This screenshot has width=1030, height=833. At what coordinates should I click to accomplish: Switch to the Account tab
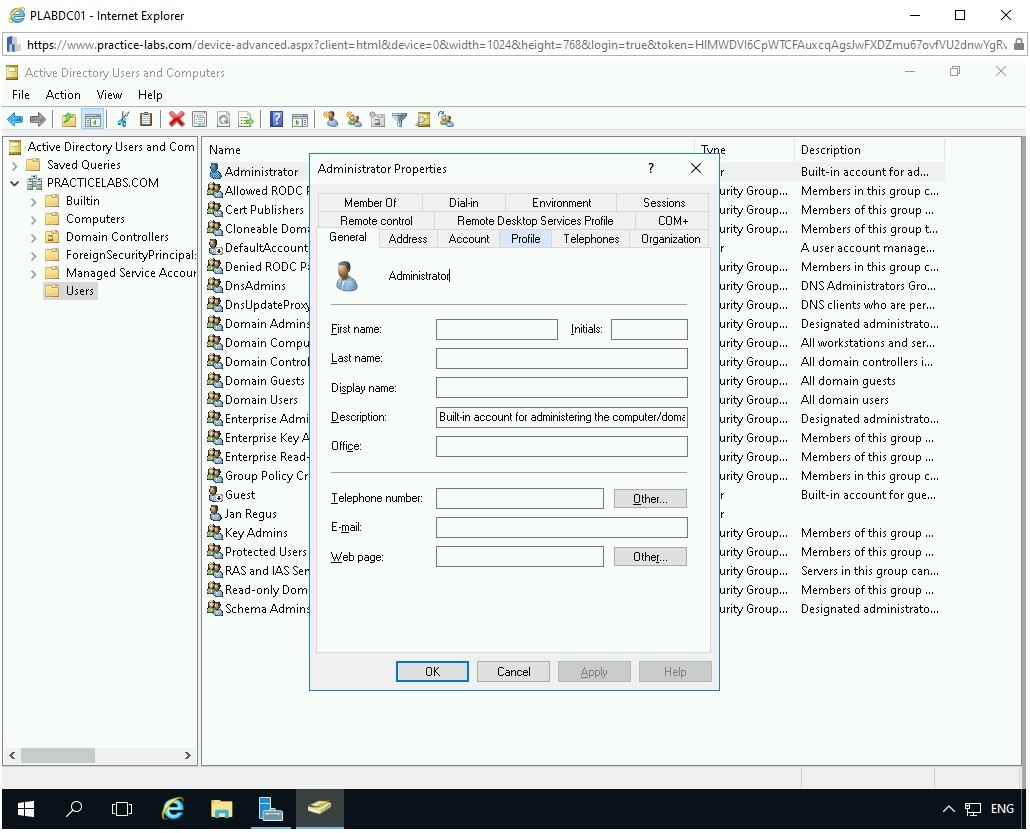click(468, 239)
